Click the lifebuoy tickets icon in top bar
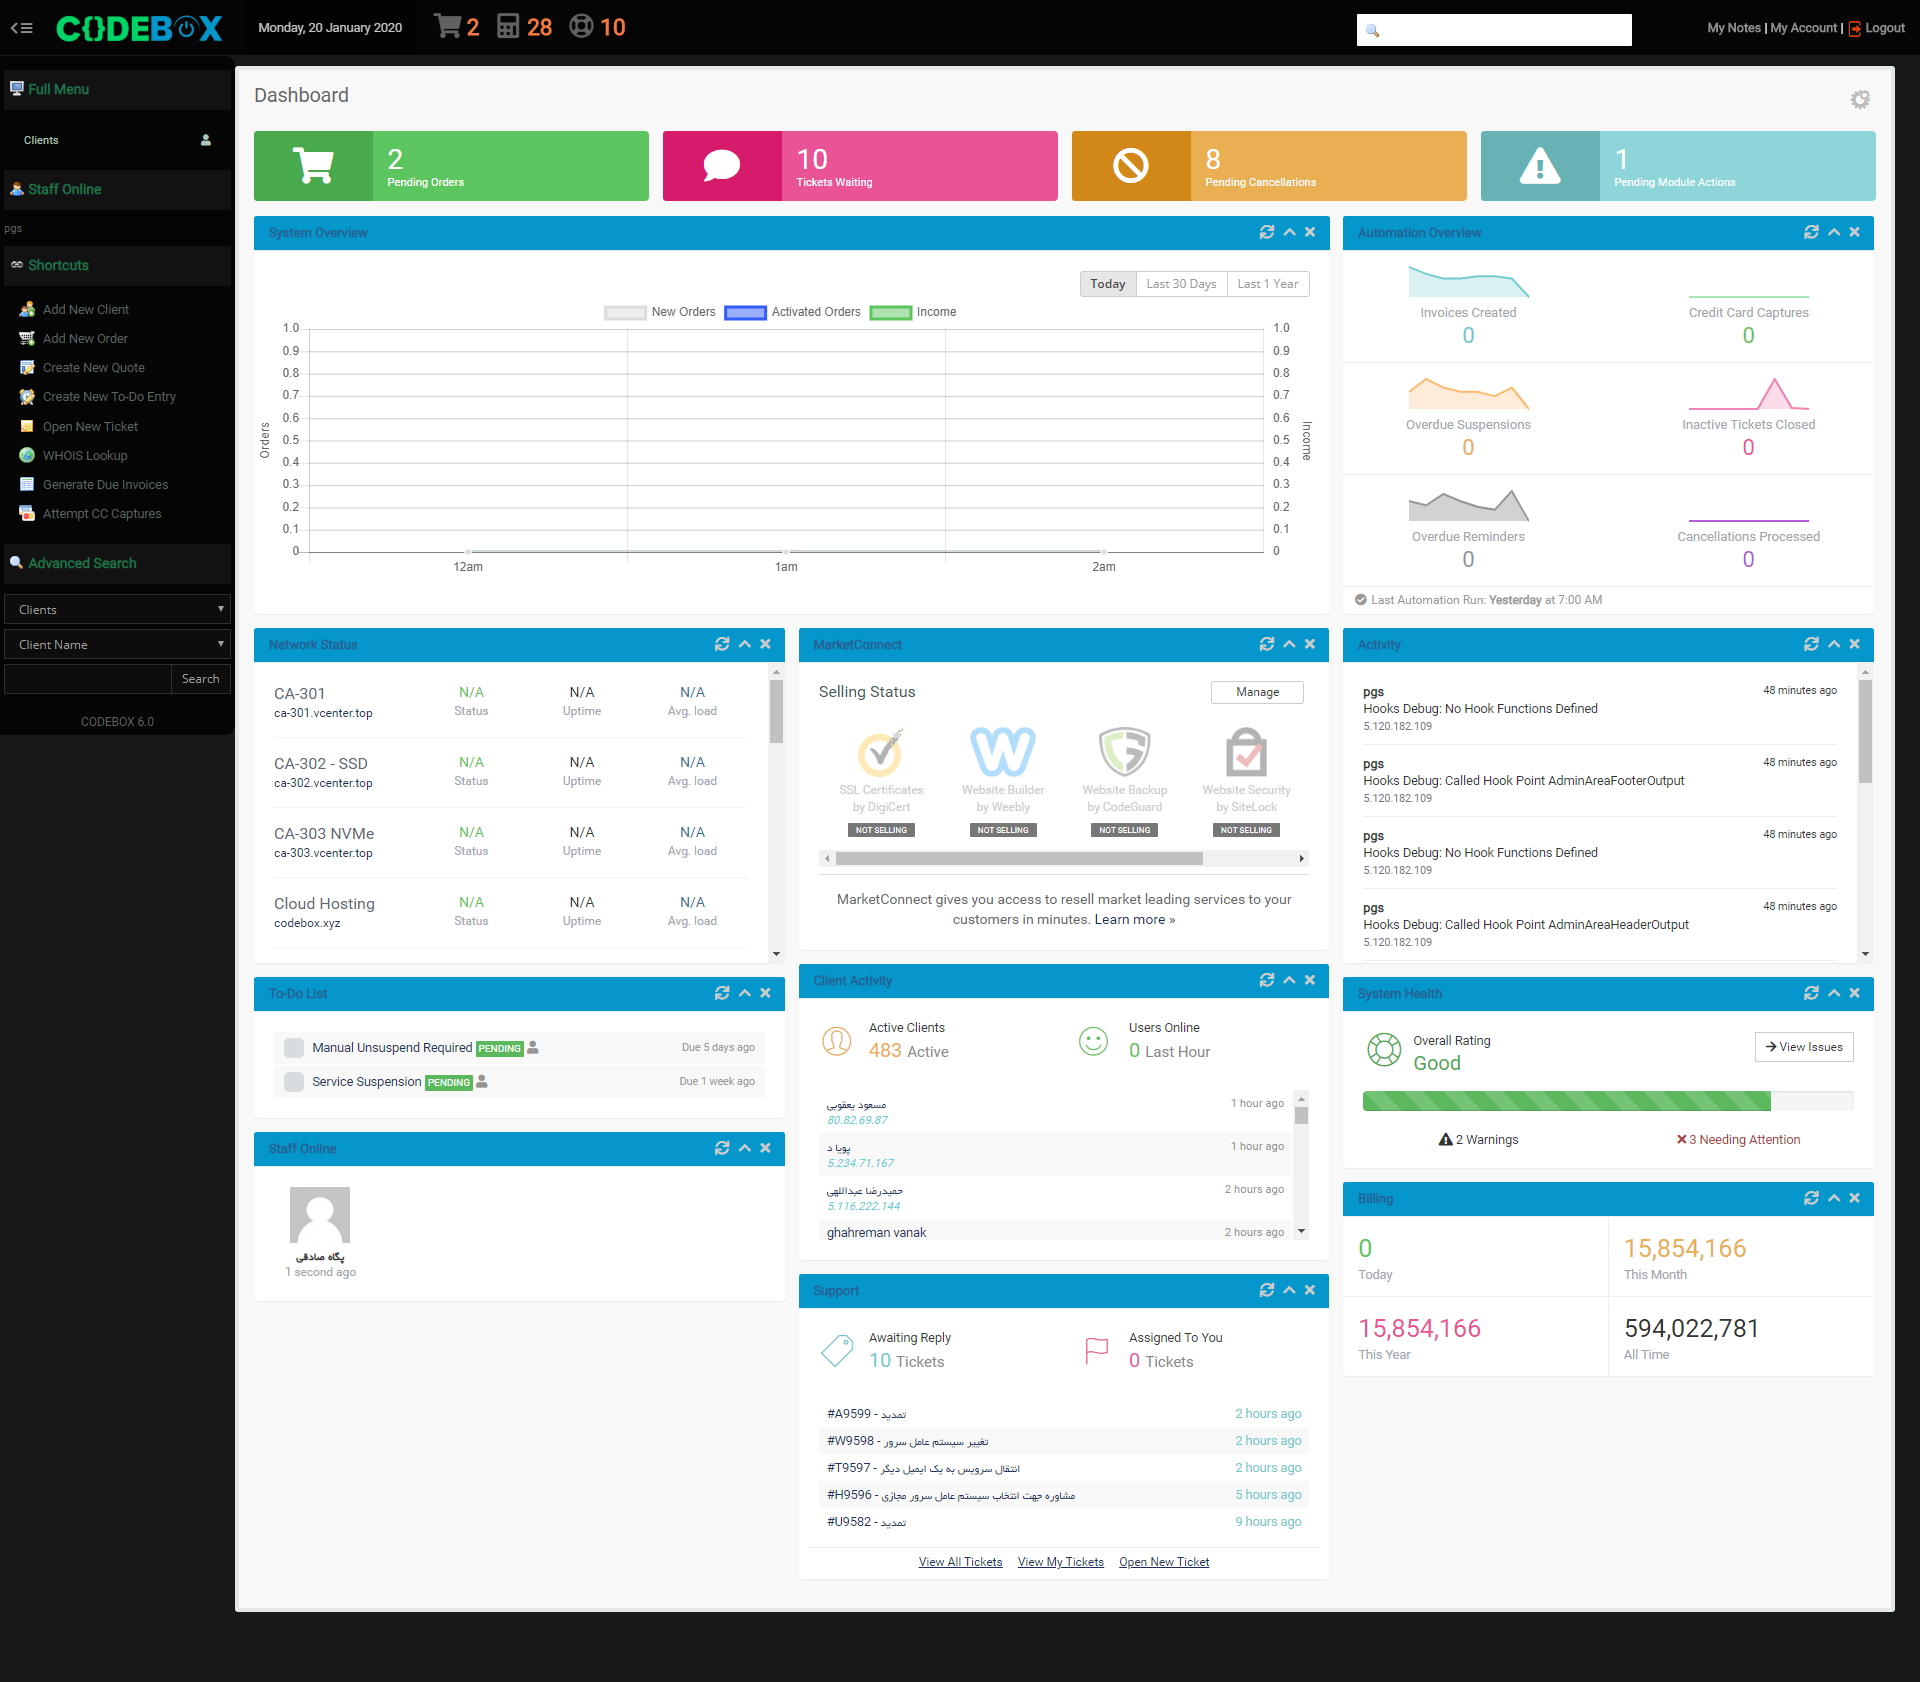Image resolution: width=1920 pixels, height=1682 pixels. click(x=581, y=26)
